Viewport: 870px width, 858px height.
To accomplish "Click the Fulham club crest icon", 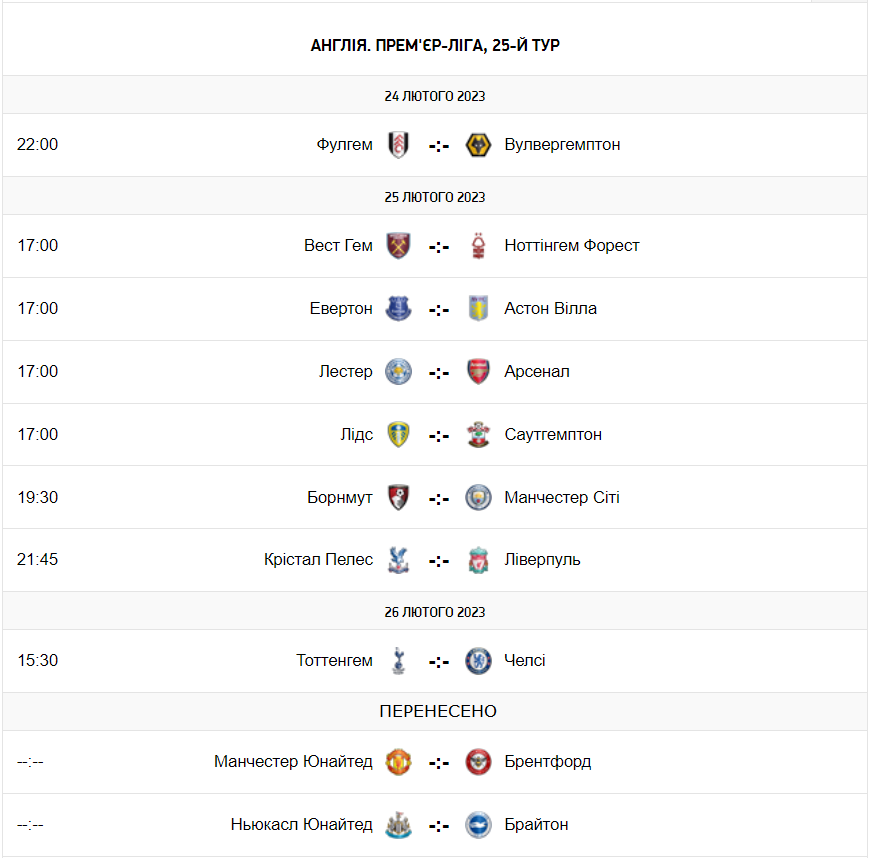I will click(399, 145).
